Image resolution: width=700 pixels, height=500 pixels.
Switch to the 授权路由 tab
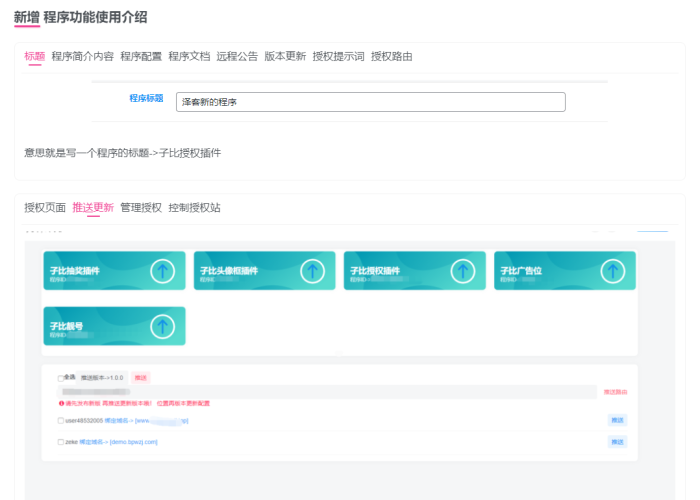(x=392, y=56)
